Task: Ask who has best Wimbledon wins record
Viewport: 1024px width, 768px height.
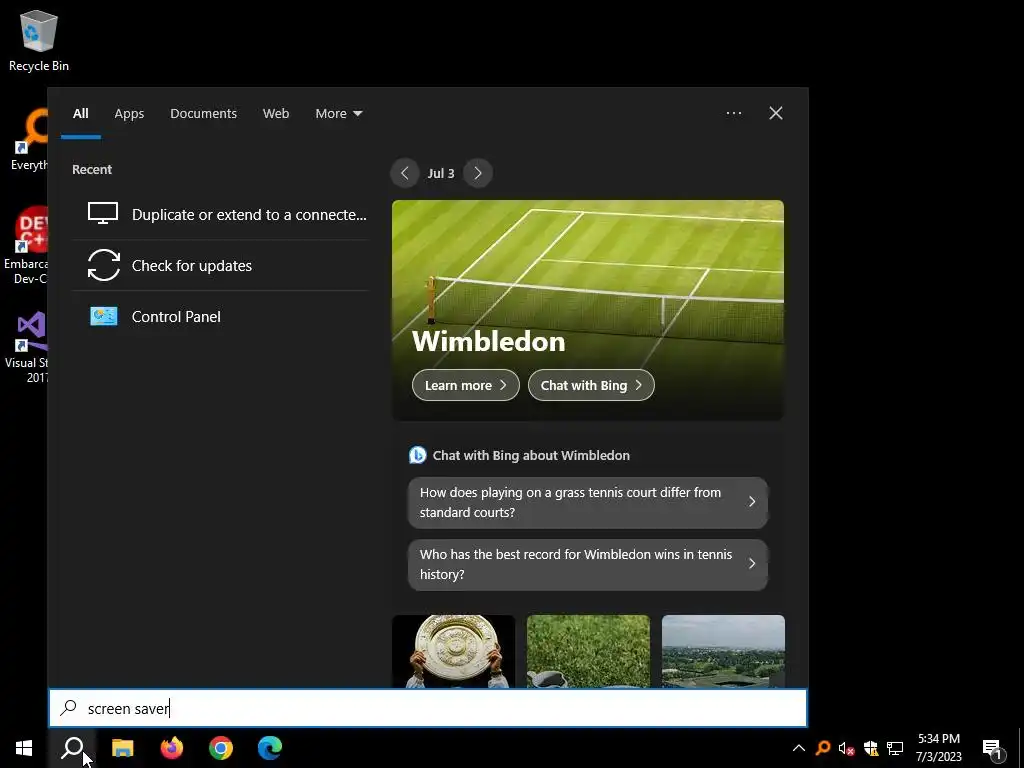Action: [x=588, y=564]
